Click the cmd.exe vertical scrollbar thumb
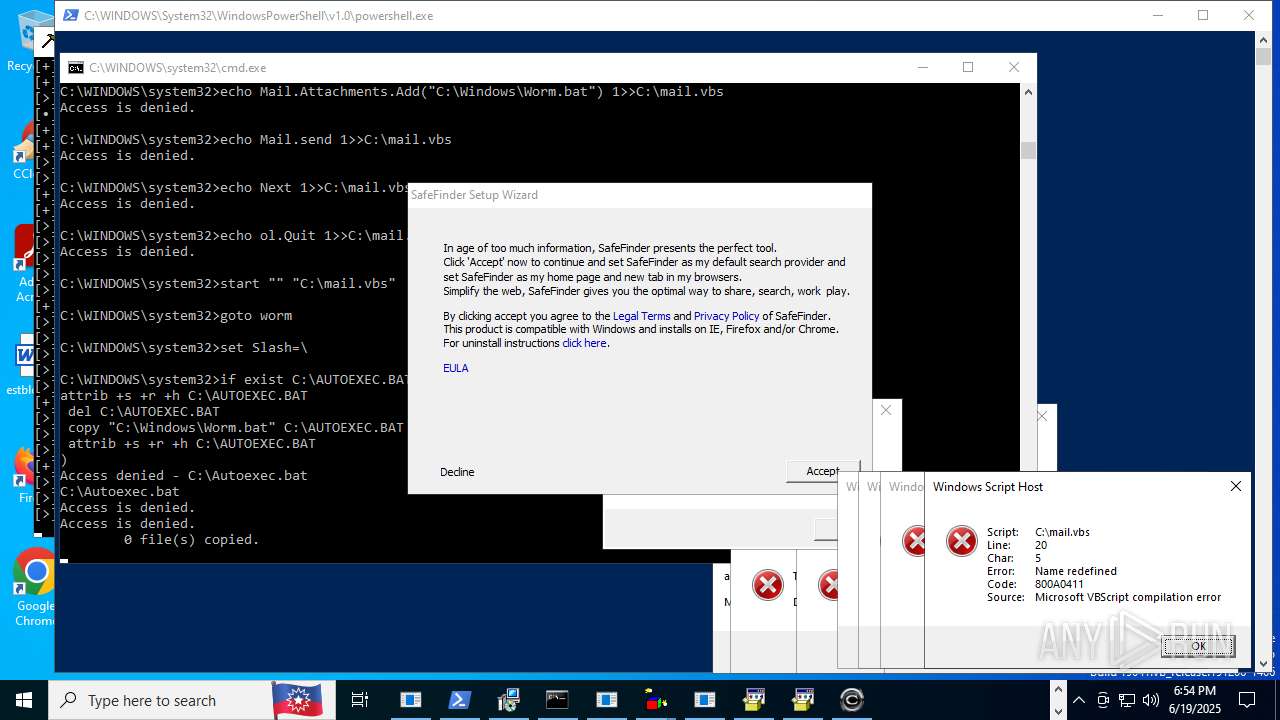The height and width of the screenshot is (720, 1280). (1028, 151)
